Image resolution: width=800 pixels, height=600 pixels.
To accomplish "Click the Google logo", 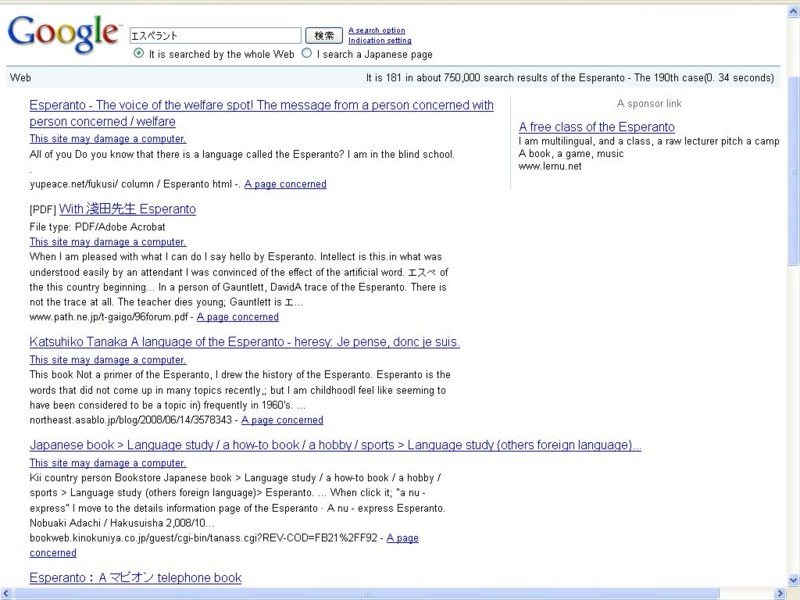I will pos(63,34).
